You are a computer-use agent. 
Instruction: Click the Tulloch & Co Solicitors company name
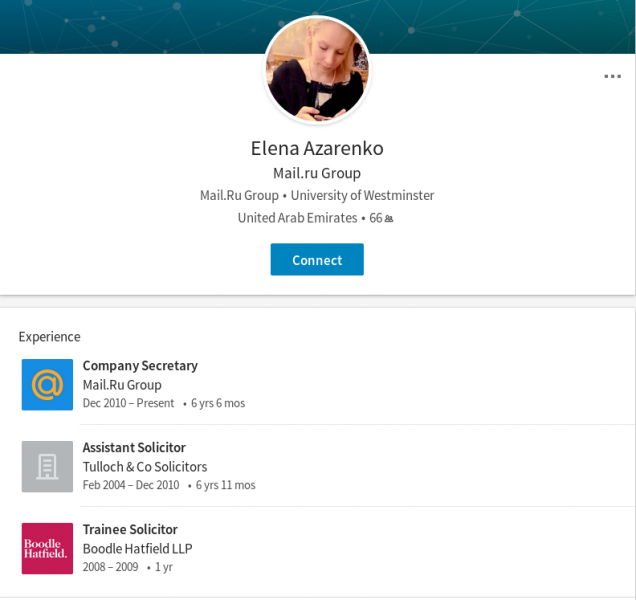(145, 467)
